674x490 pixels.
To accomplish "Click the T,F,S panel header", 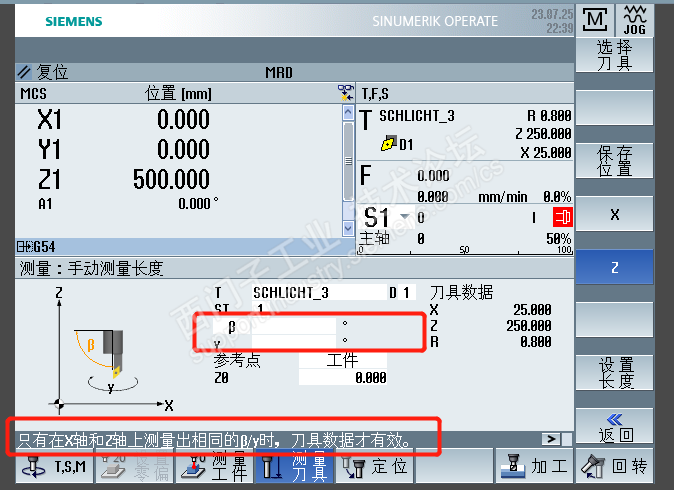I will point(465,93).
